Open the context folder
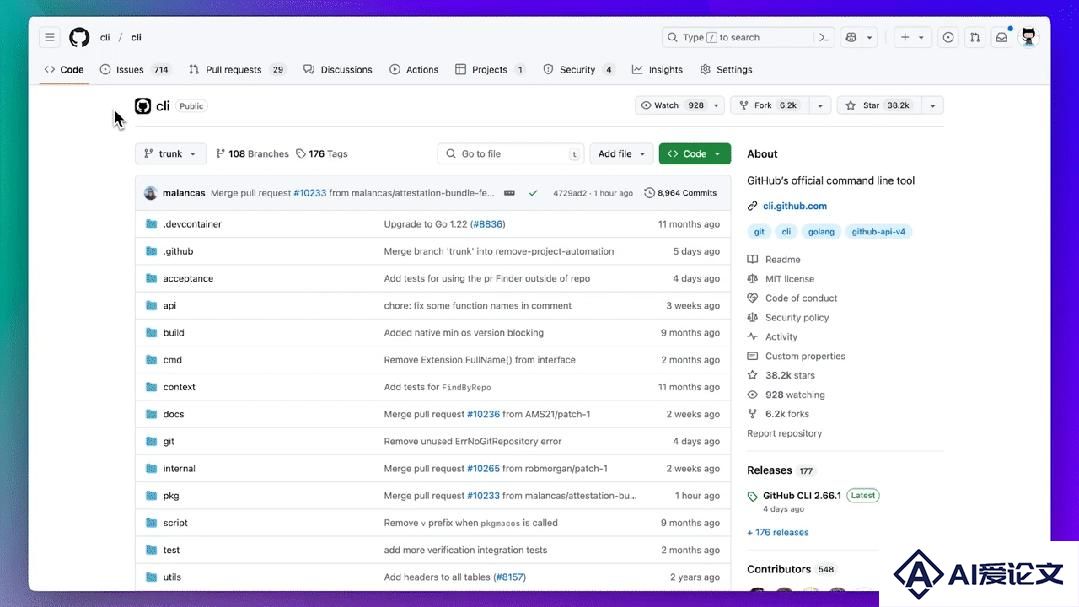 [179, 387]
